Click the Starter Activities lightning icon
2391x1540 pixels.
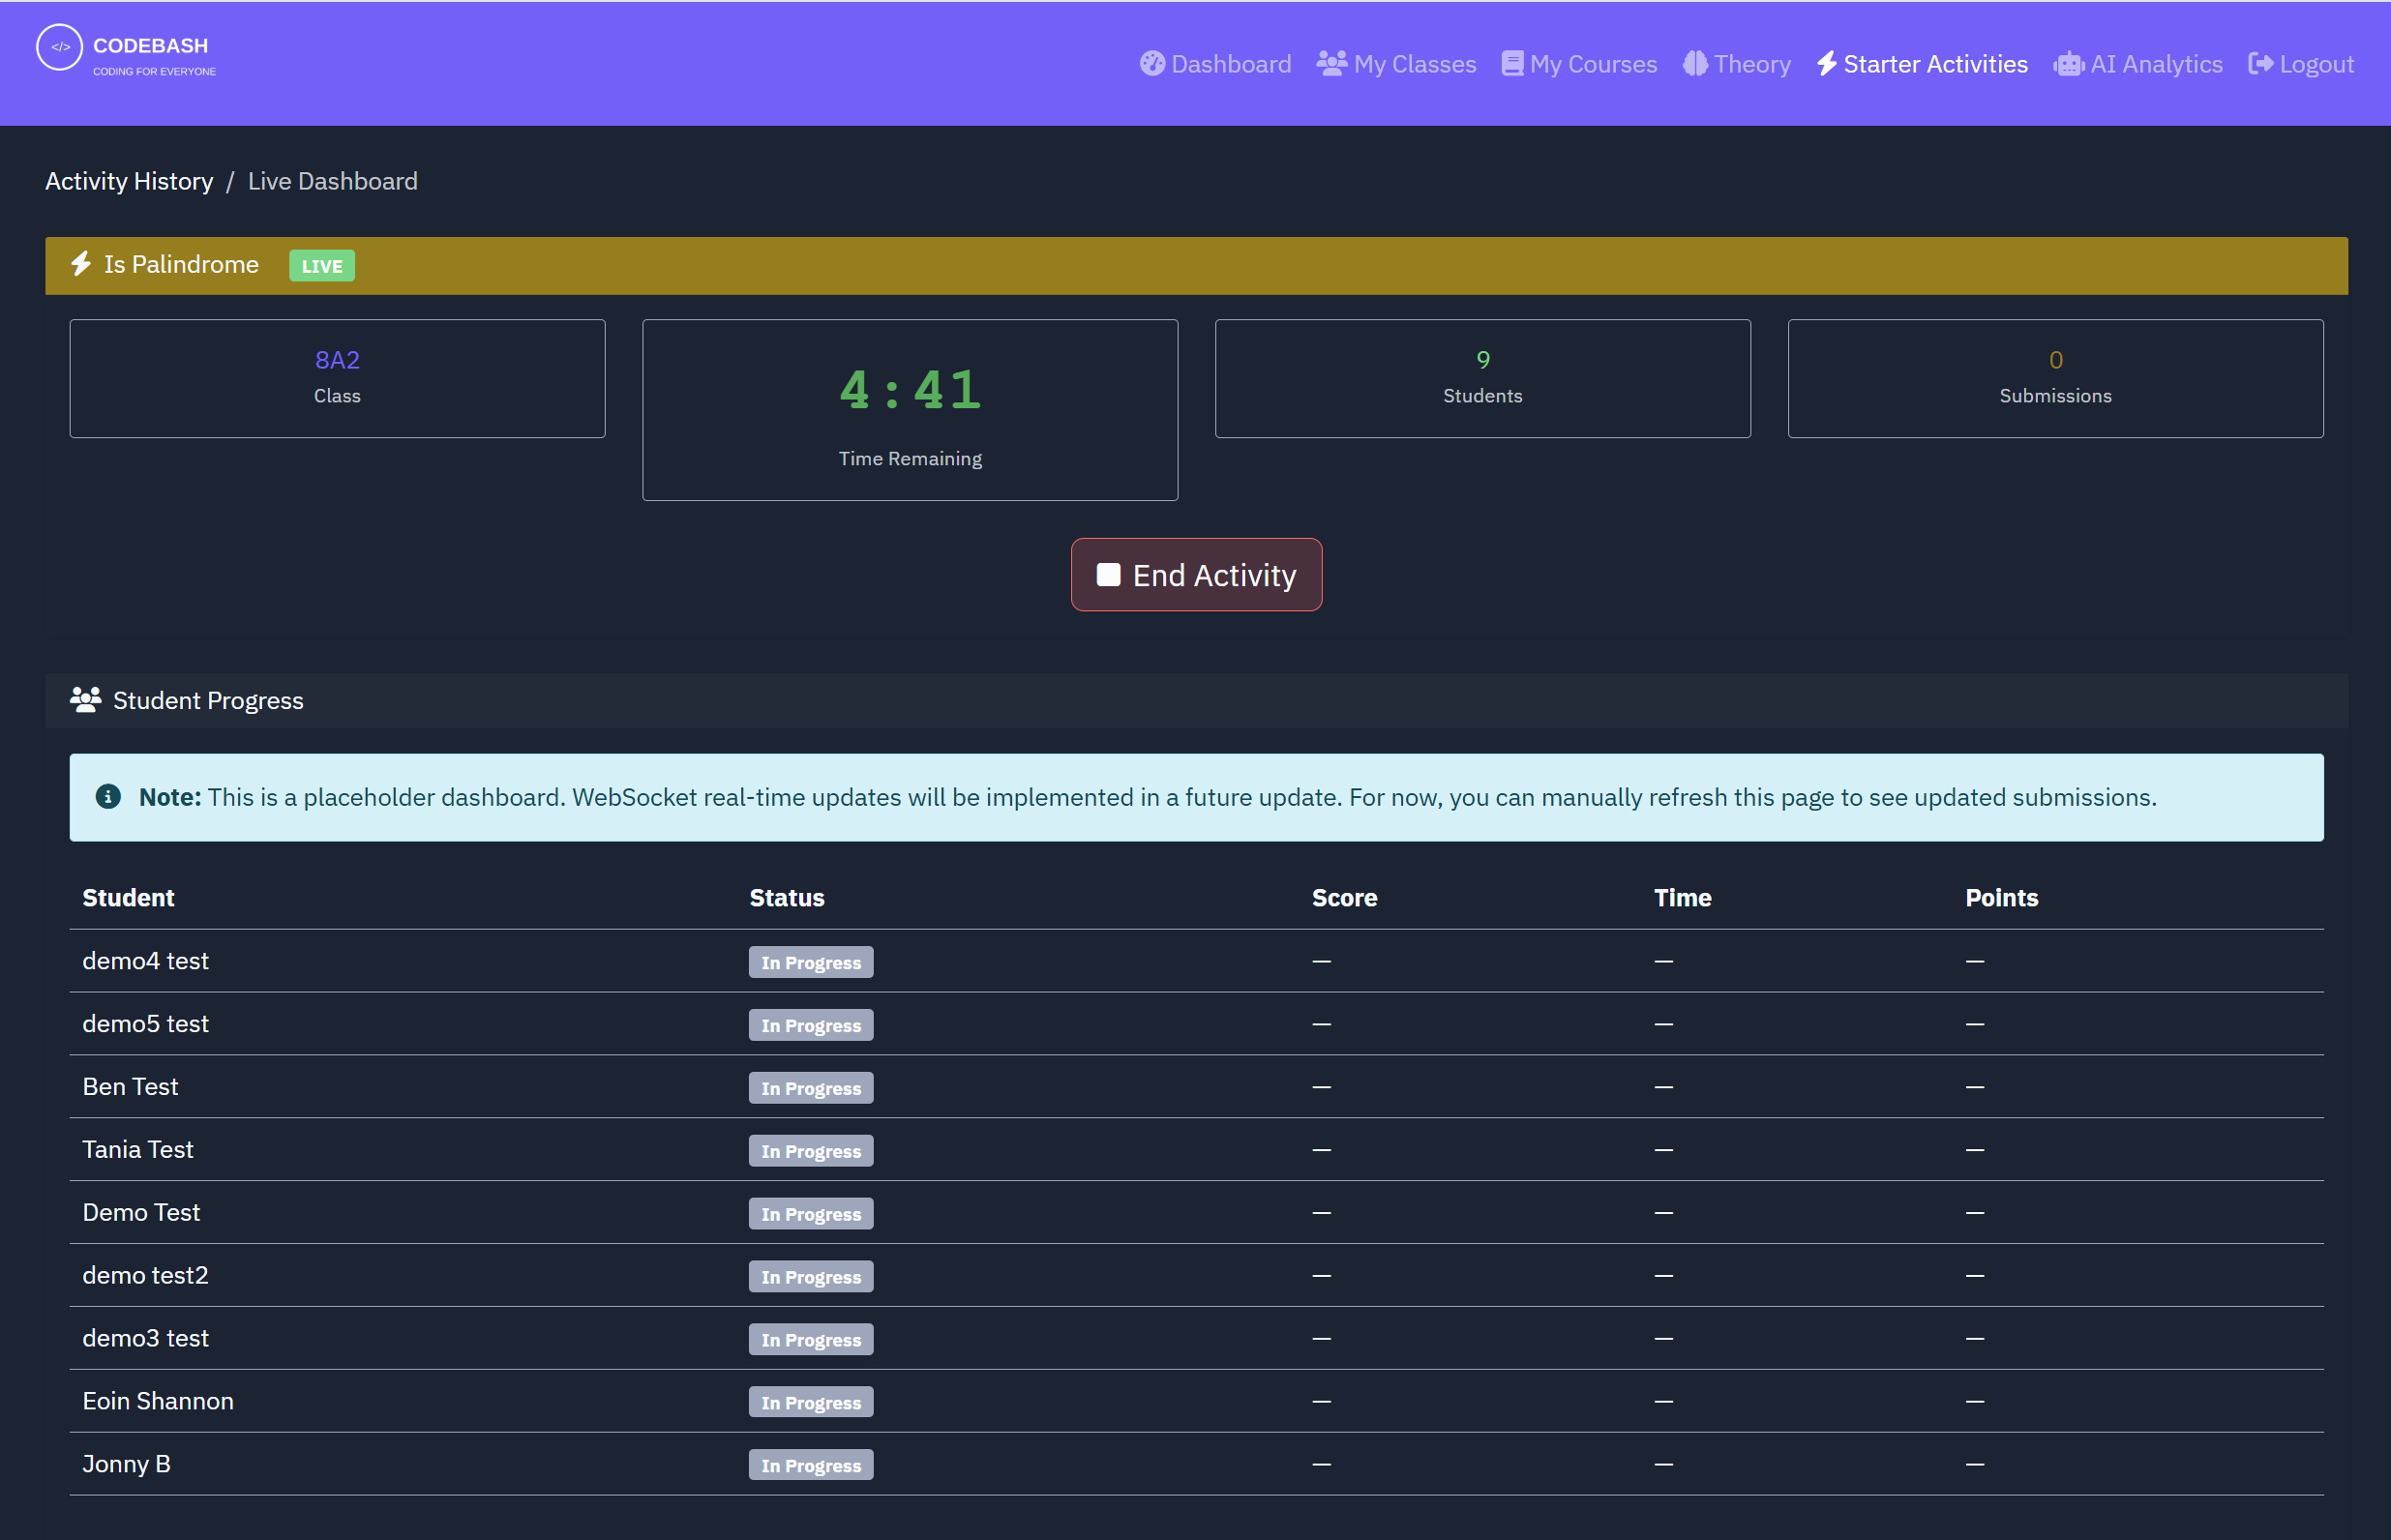coord(1826,64)
